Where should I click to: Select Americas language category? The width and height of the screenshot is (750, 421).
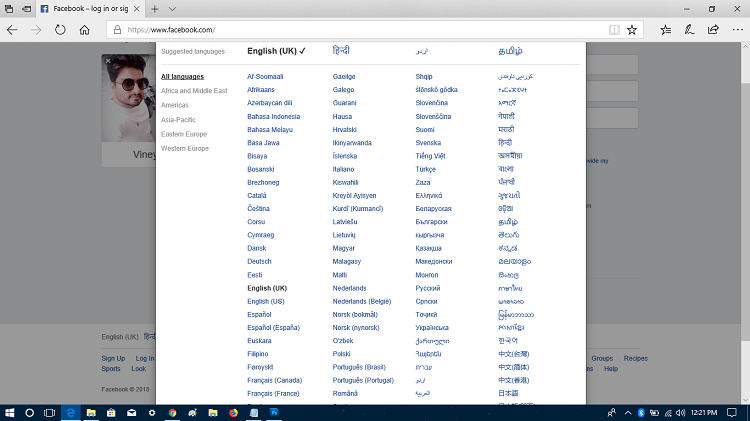pos(175,105)
